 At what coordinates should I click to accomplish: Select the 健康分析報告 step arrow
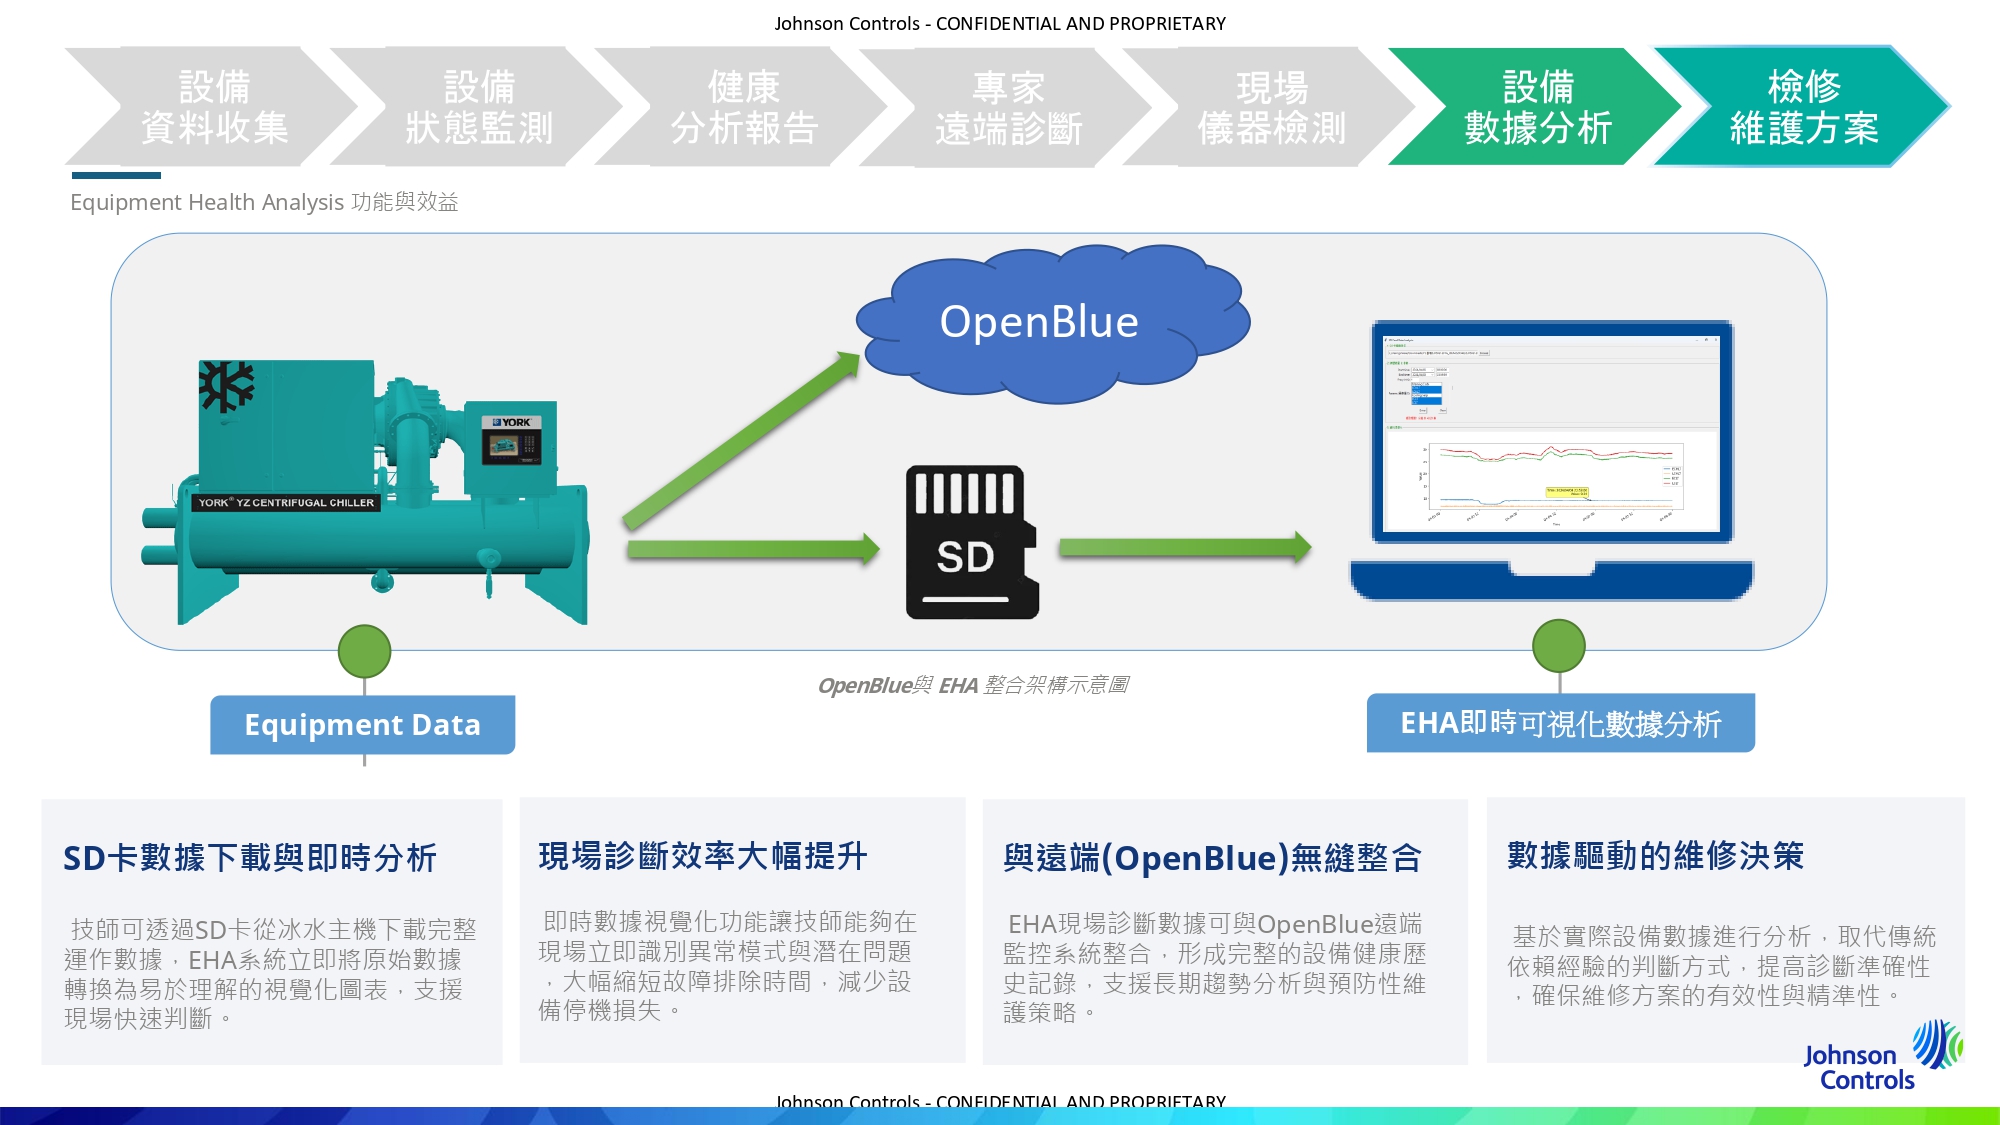pyautogui.click(x=743, y=107)
